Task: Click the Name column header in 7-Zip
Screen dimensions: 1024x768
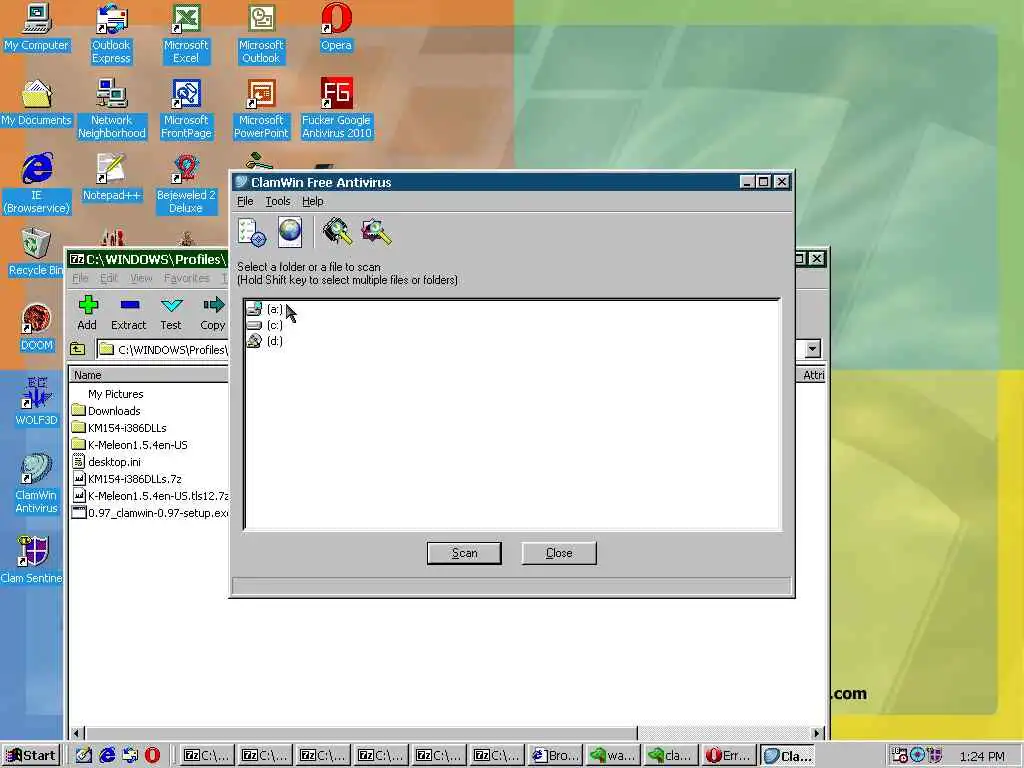Action: click(149, 375)
